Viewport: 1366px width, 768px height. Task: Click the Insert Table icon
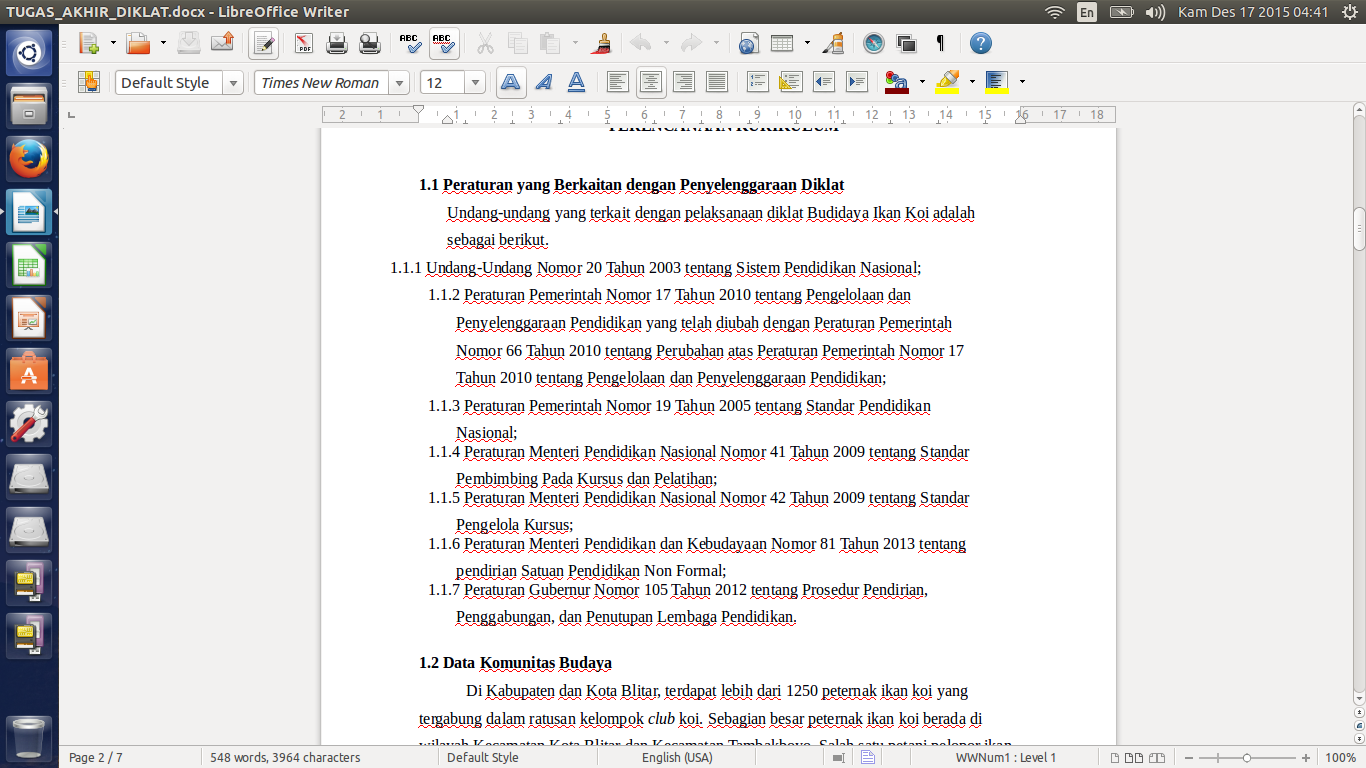pos(783,43)
